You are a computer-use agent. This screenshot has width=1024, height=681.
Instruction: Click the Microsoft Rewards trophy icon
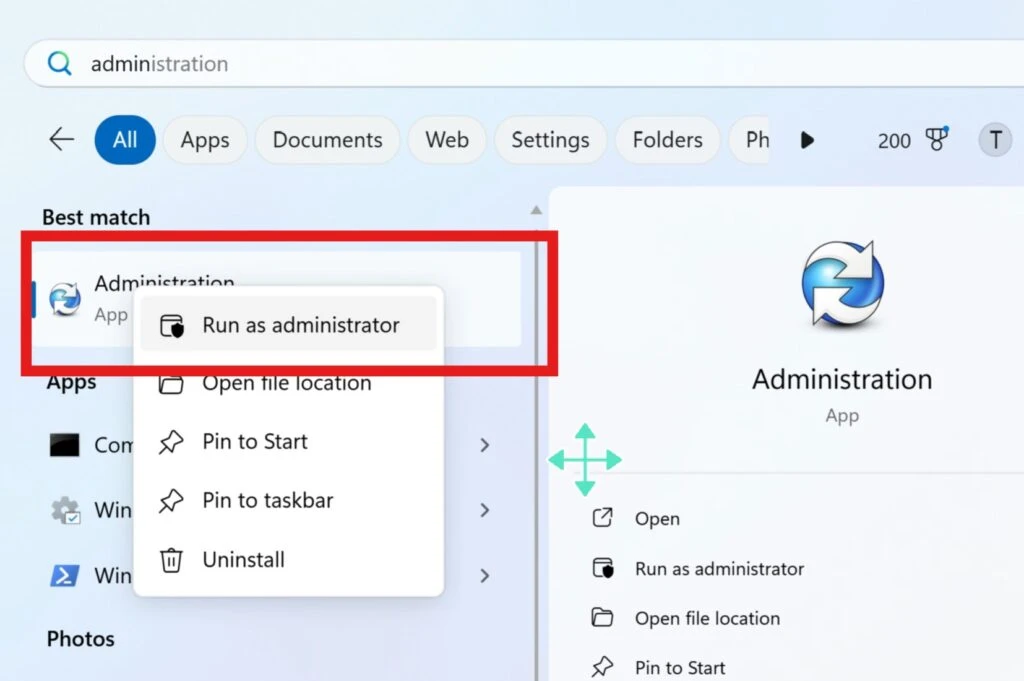[x=937, y=140]
